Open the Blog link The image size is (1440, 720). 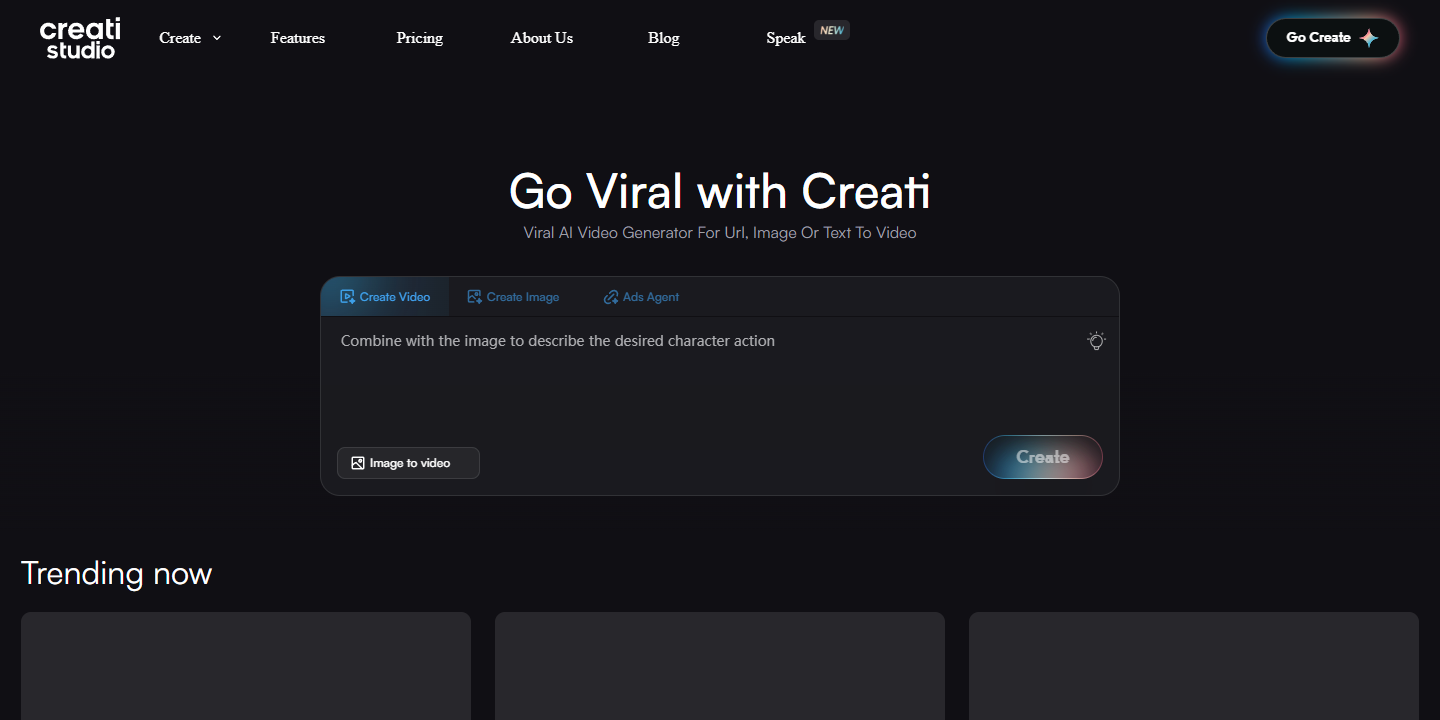[664, 38]
